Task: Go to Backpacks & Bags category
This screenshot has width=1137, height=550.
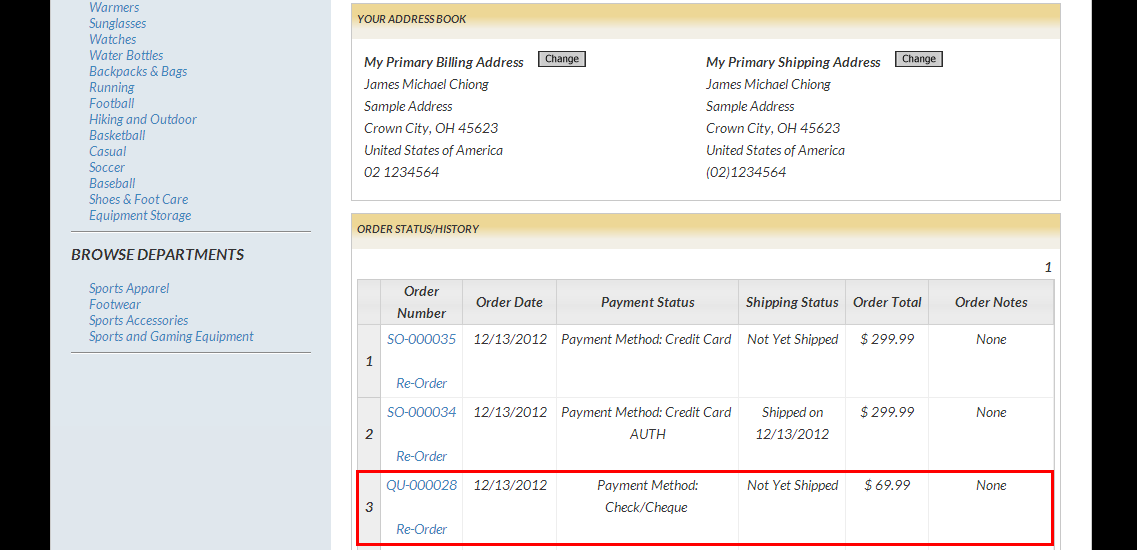Action: pos(138,71)
